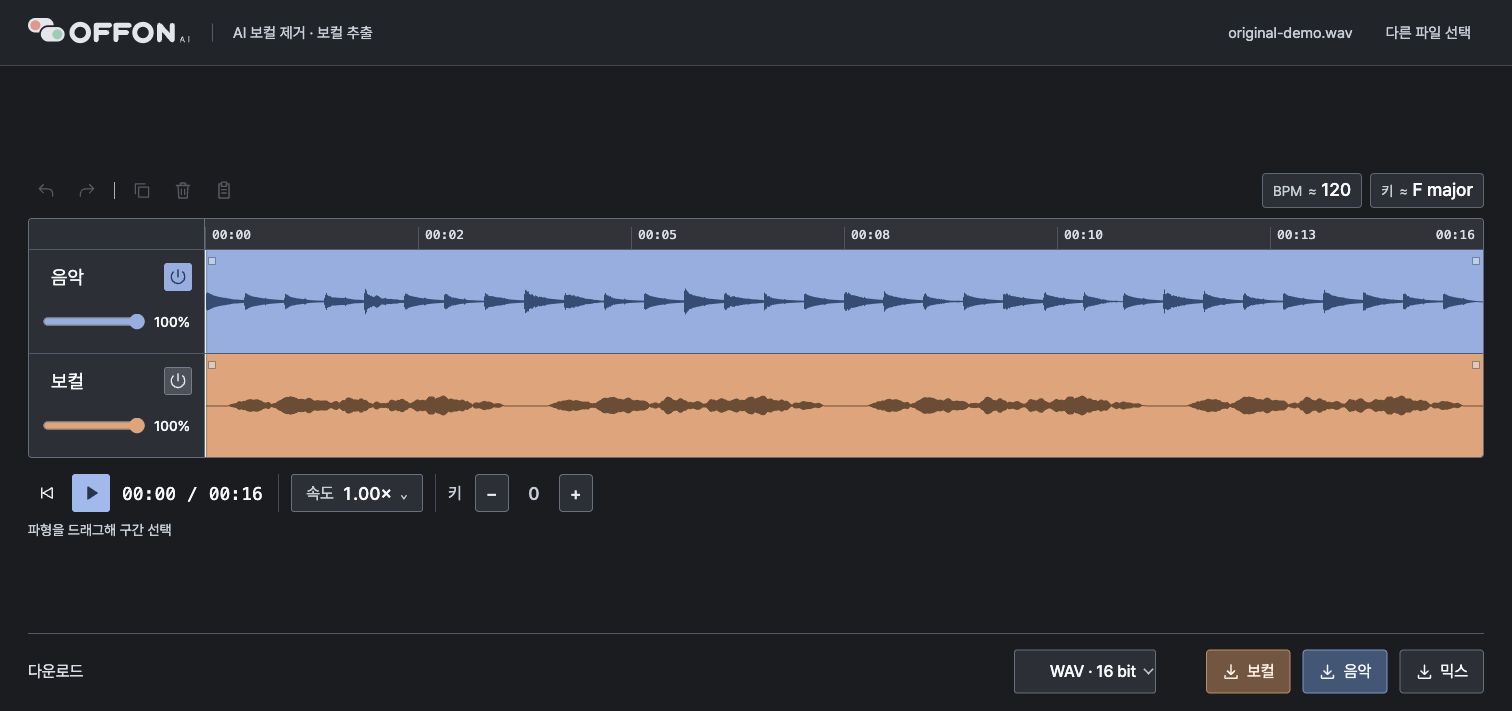Click the 00:08 timeline marker
This screenshot has width=1512, height=711.
(x=870, y=235)
